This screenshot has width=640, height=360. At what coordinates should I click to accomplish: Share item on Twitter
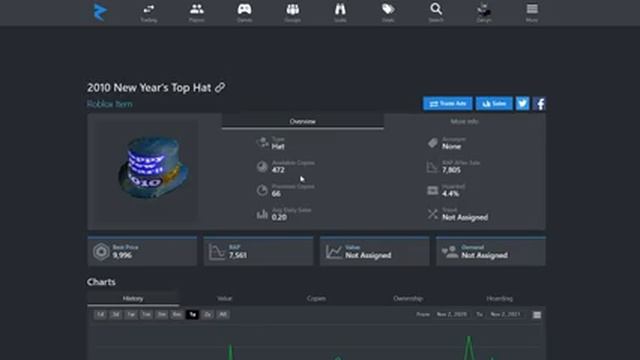(522, 104)
